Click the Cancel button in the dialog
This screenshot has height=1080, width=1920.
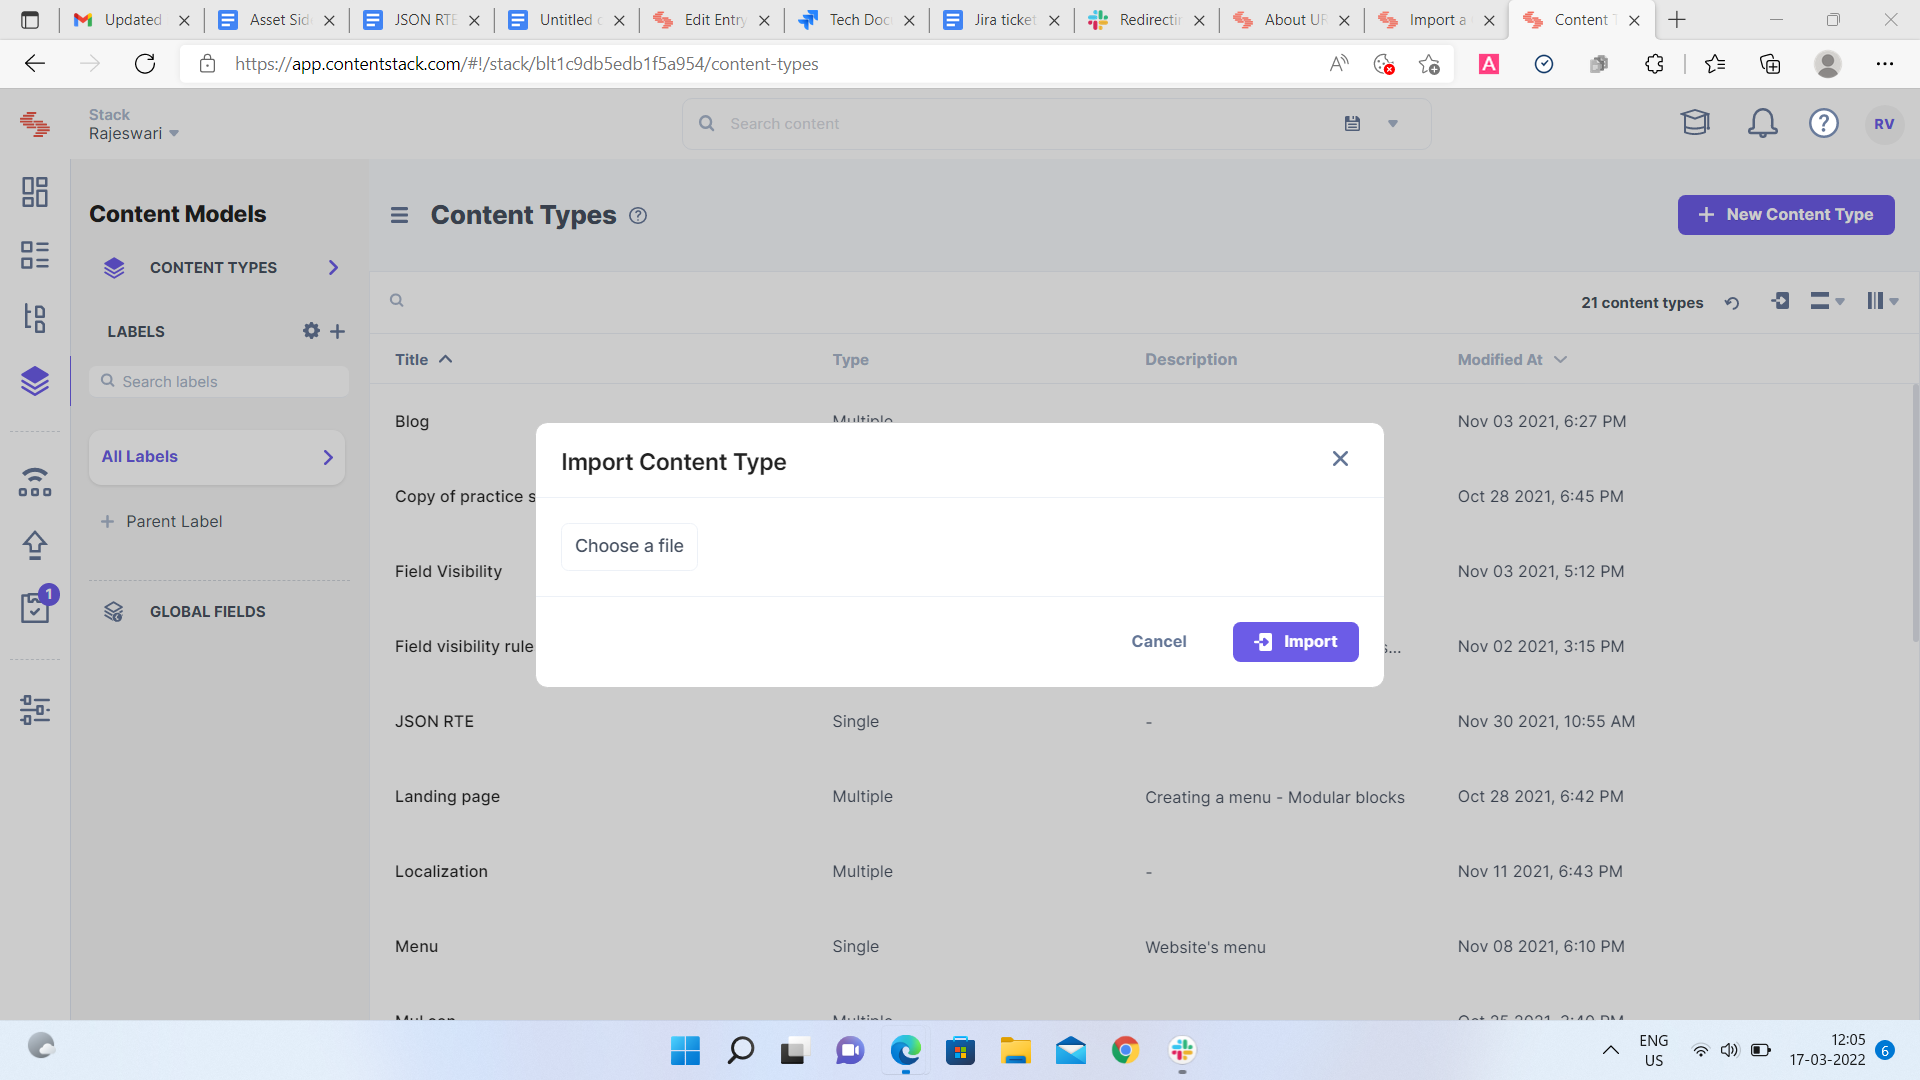point(1160,642)
